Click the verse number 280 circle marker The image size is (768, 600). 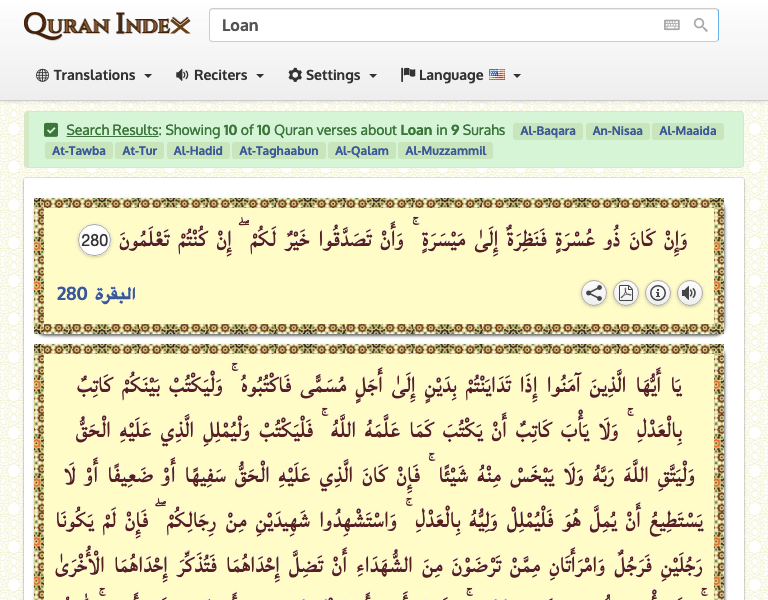tap(94, 241)
